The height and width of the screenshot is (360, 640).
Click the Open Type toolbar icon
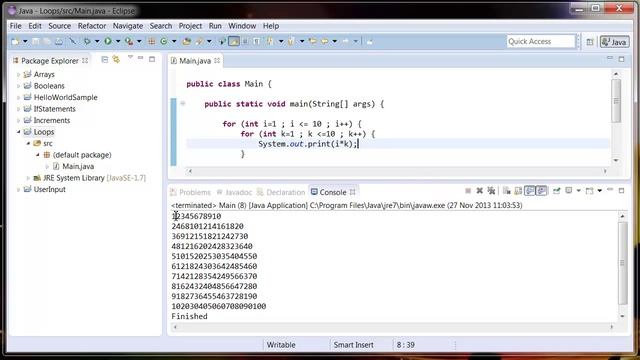[x=187, y=41]
